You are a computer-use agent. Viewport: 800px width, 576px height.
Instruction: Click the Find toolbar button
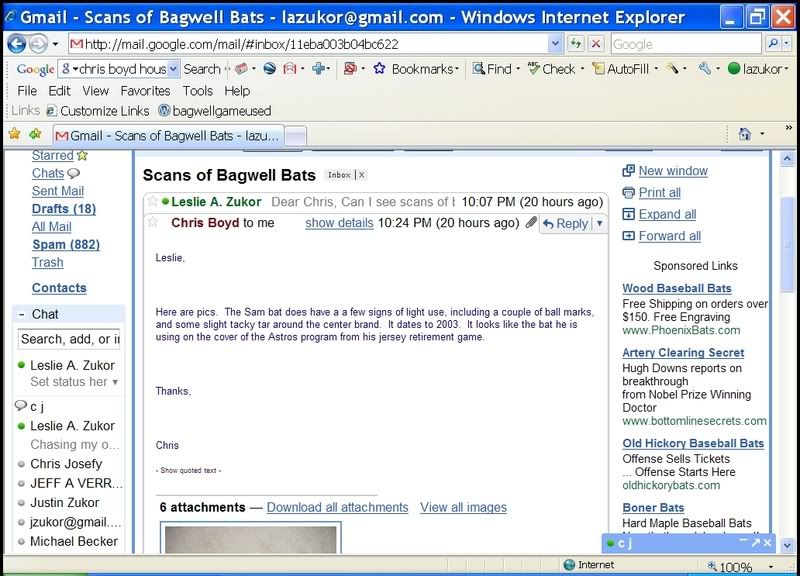click(492, 68)
